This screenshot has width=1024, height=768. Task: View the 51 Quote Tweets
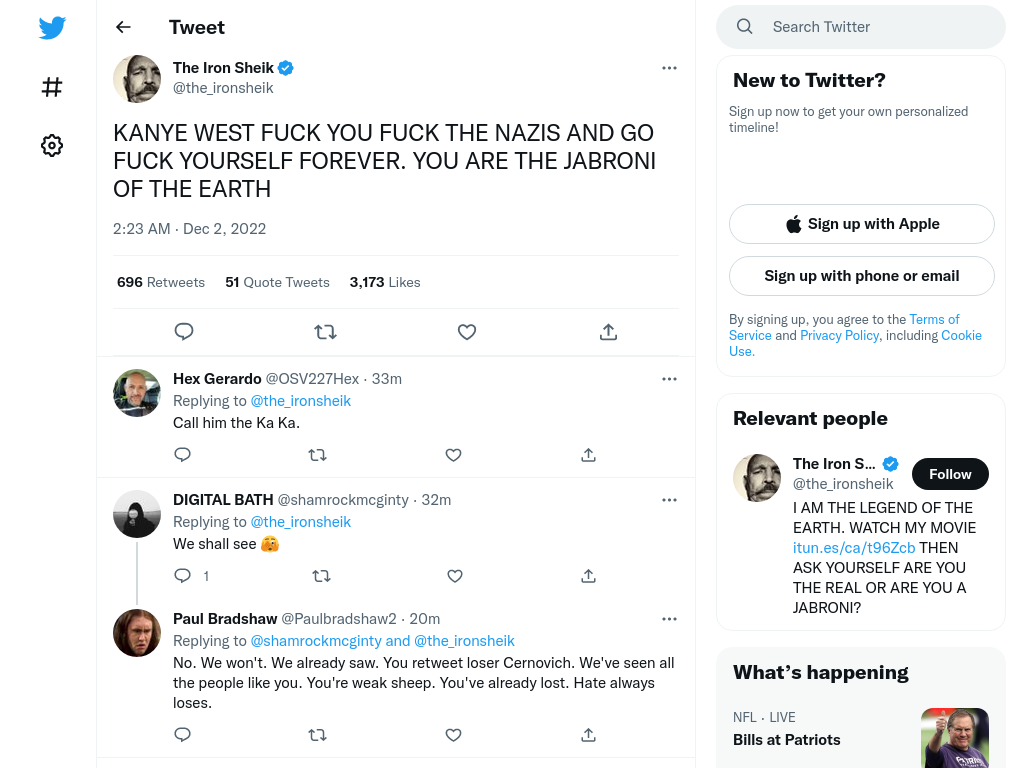click(x=277, y=282)
